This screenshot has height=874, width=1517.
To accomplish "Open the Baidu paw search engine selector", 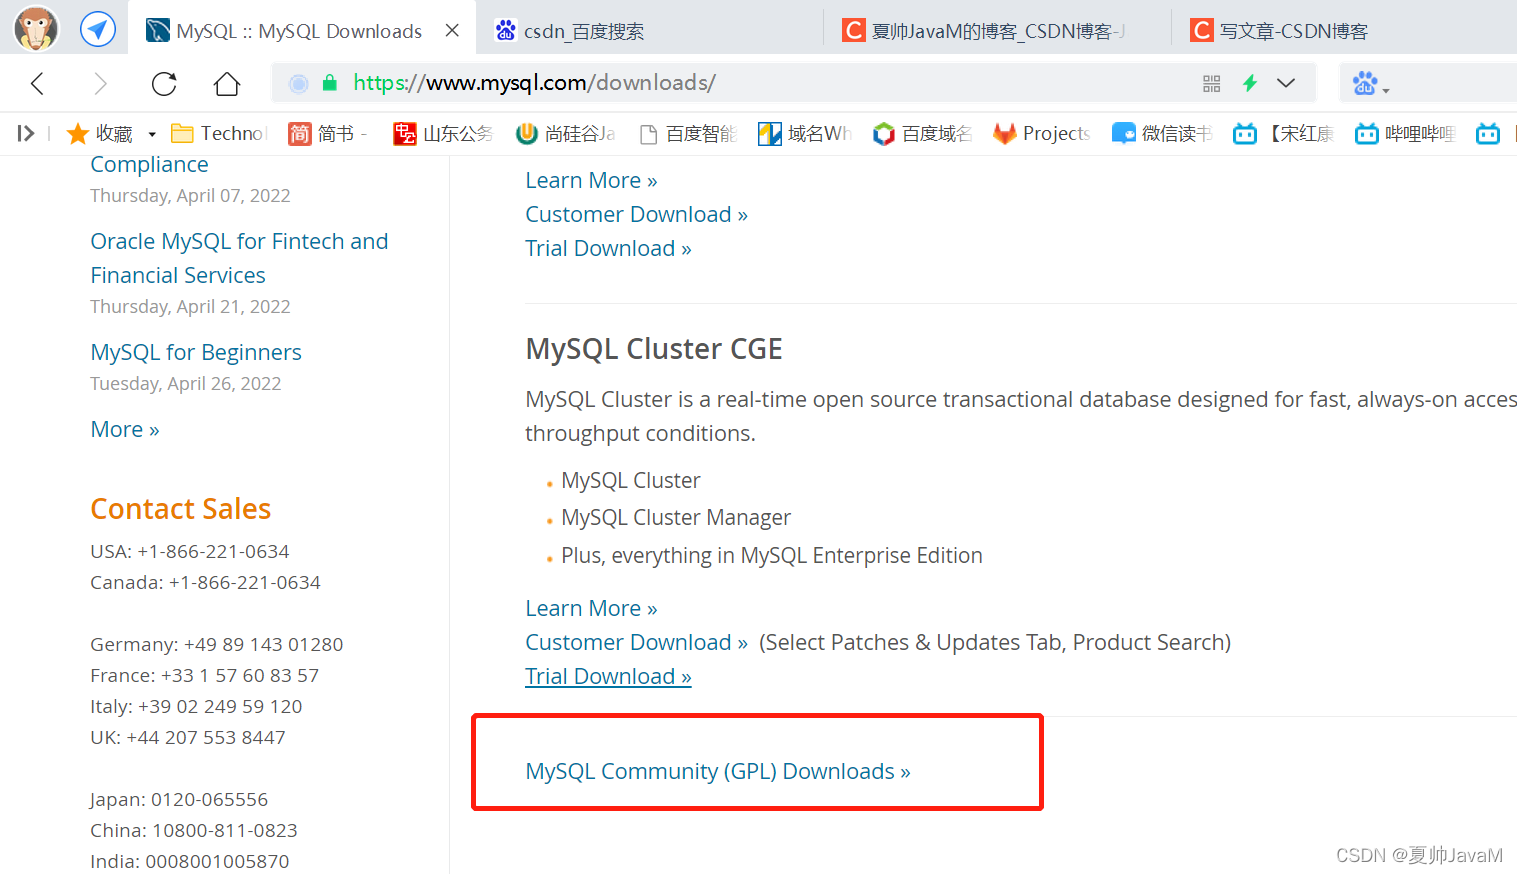I will pos(1371,83).
